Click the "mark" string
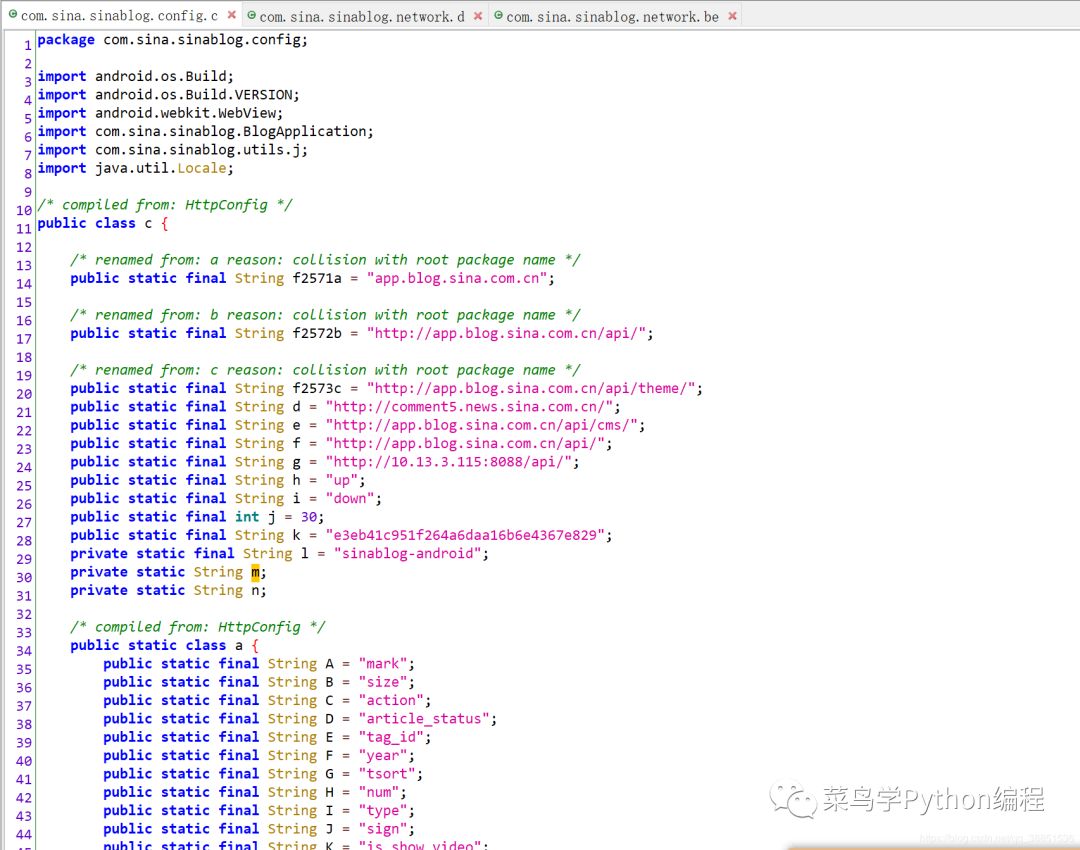Image resolution: width=1080 pixels, height=850 pixels. coord(382,664)
